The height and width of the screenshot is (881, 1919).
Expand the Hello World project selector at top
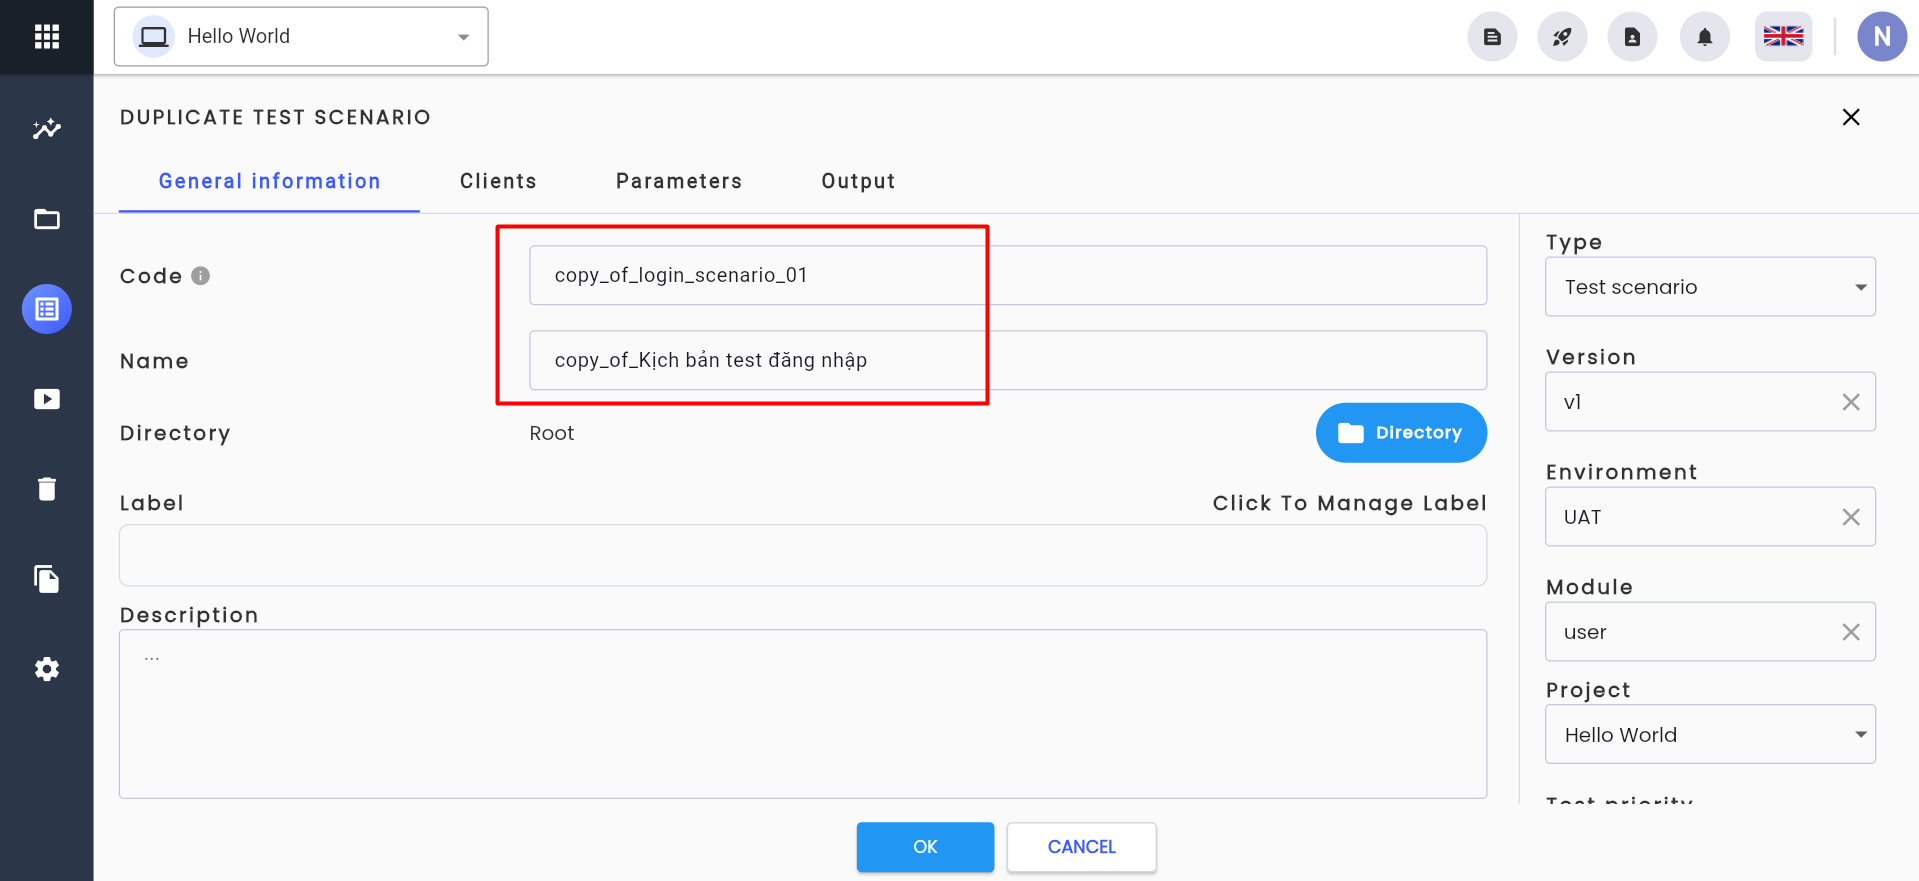pyautogui.click(x=301, y=37)
